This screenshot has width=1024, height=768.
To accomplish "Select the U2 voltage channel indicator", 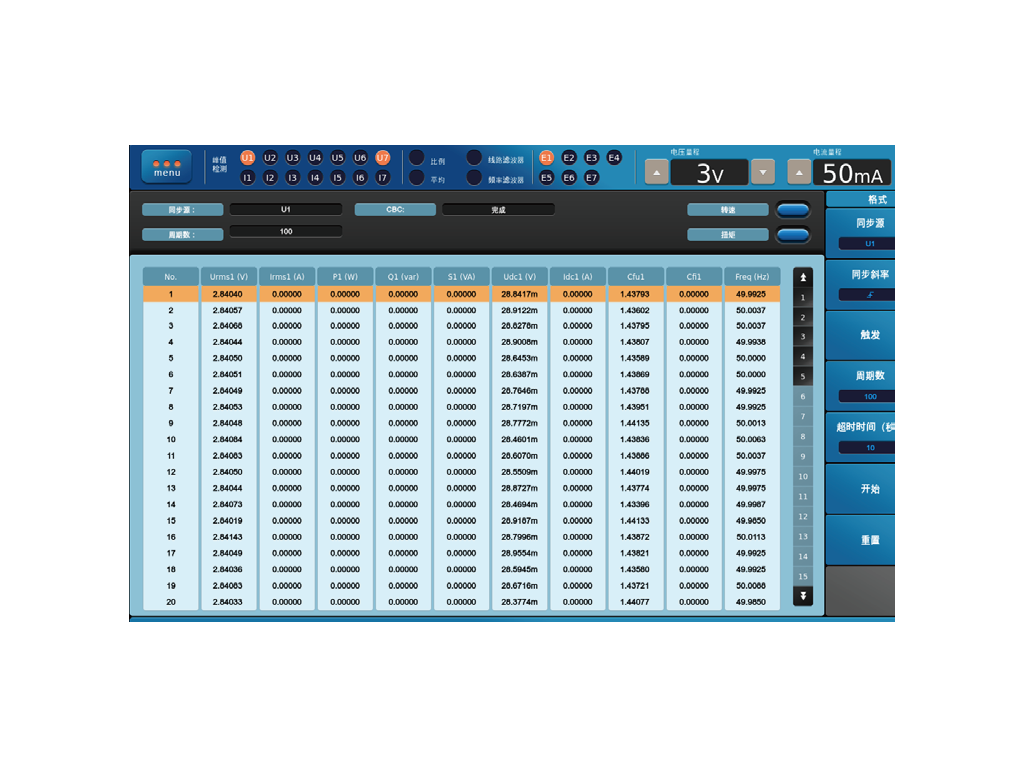I will 270,158.
